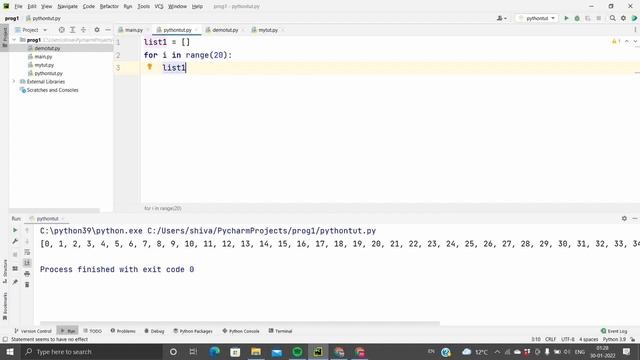The height and width of the screenshot is (360, 640).
Task: Hide the Run tool window
Action: [634, 218]
